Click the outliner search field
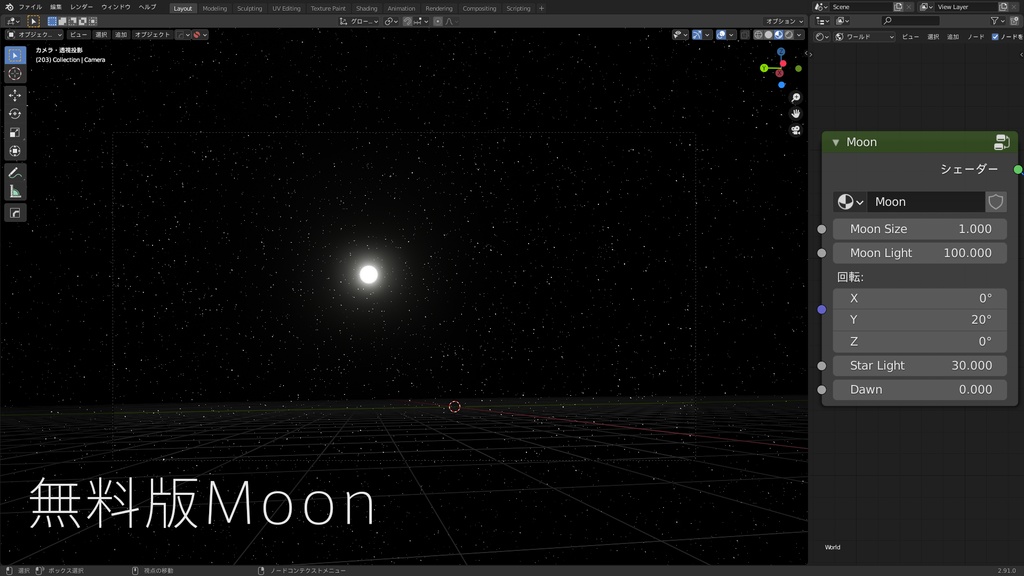This screenshot has height=576, width=1024. click(x=910, y=20)
